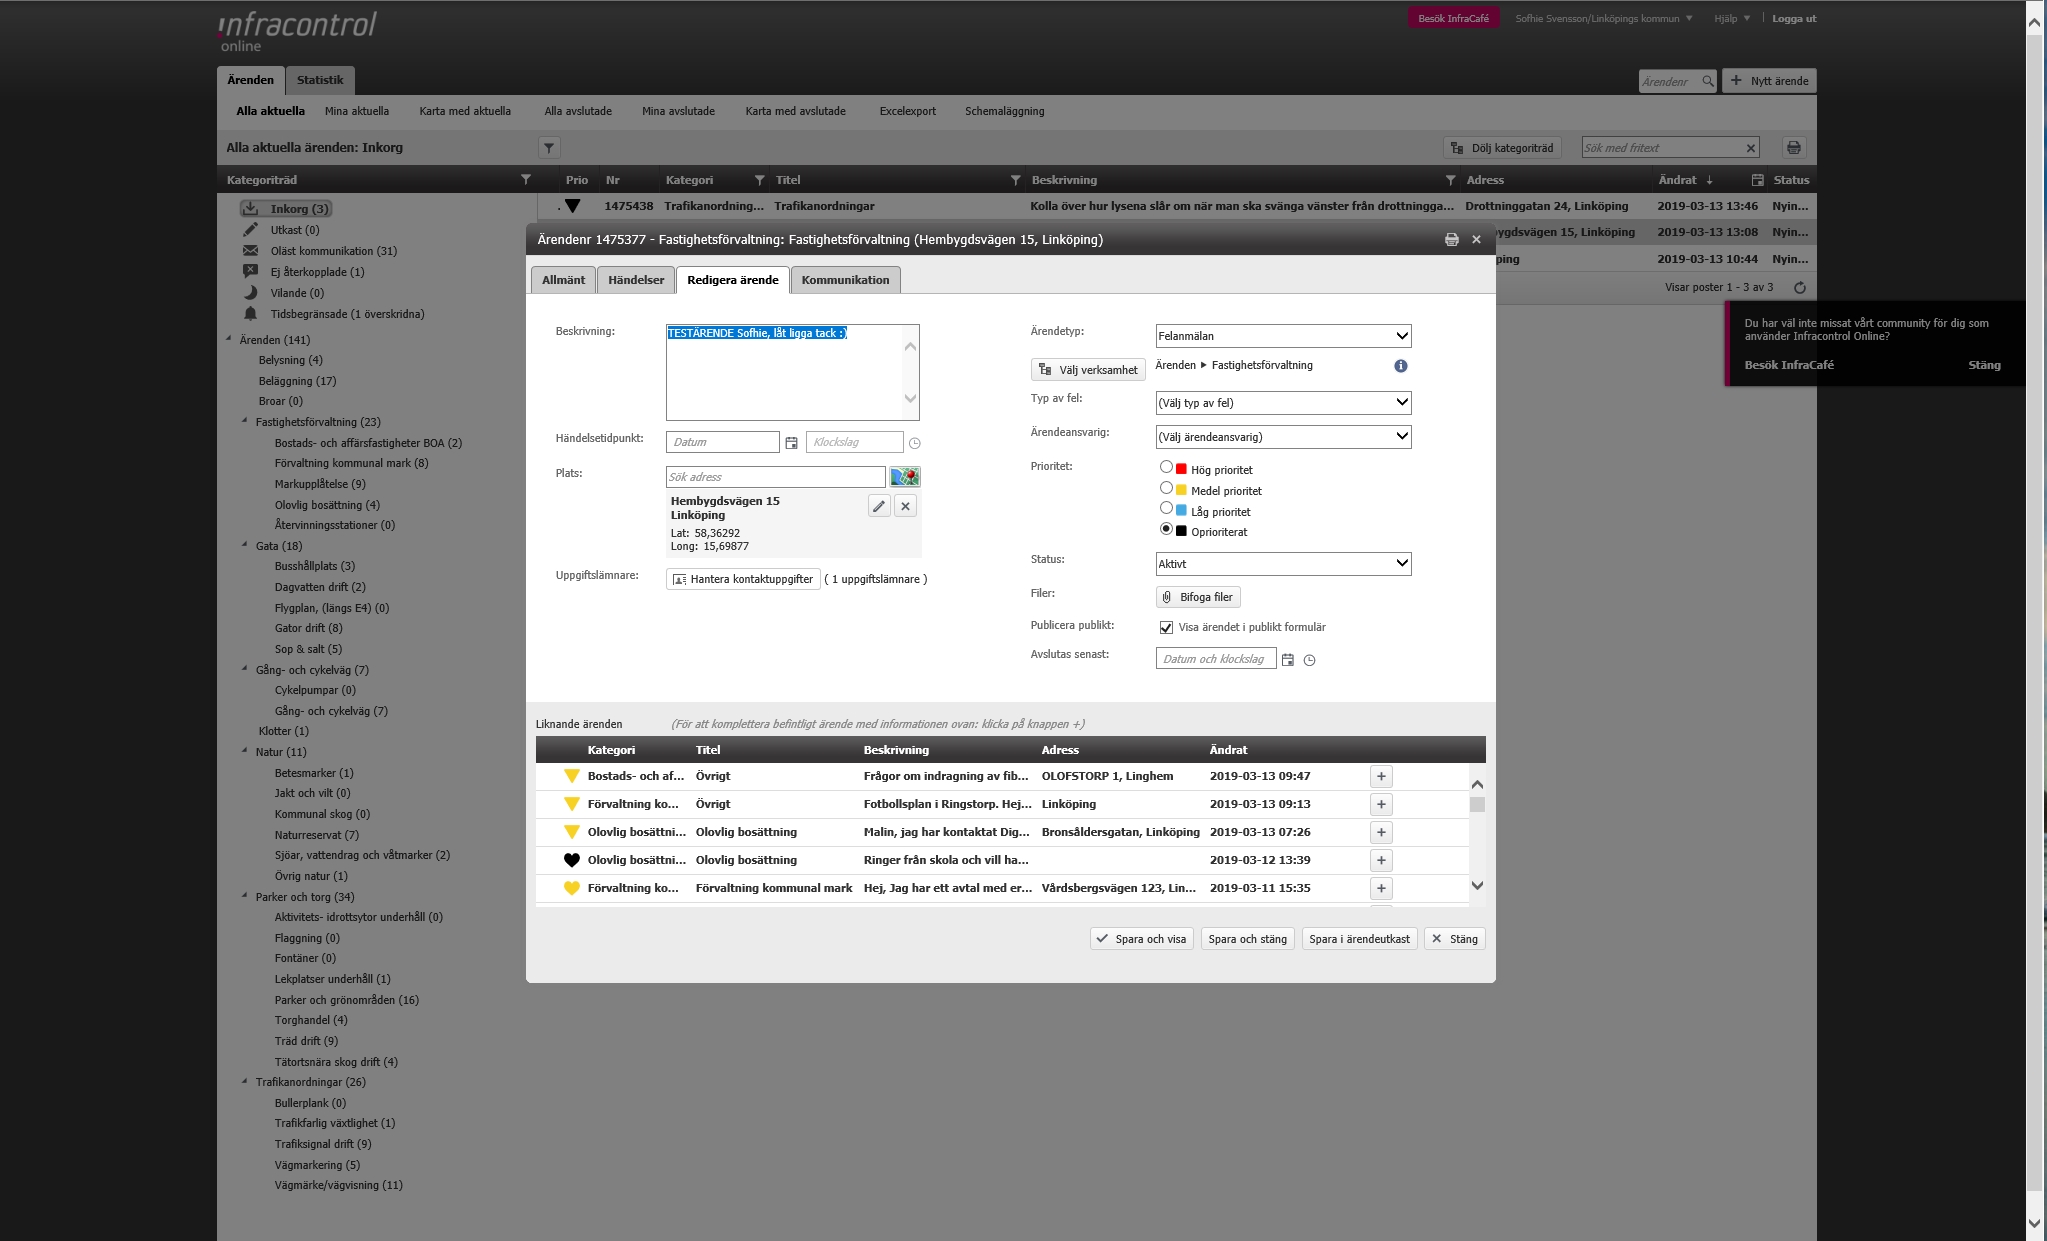Image resolution: width=2047 pixels, height=1241 pixels.
Task: Select the Hög prioritet radio button
Action: pyautogui.click(x=1166, y=467)
